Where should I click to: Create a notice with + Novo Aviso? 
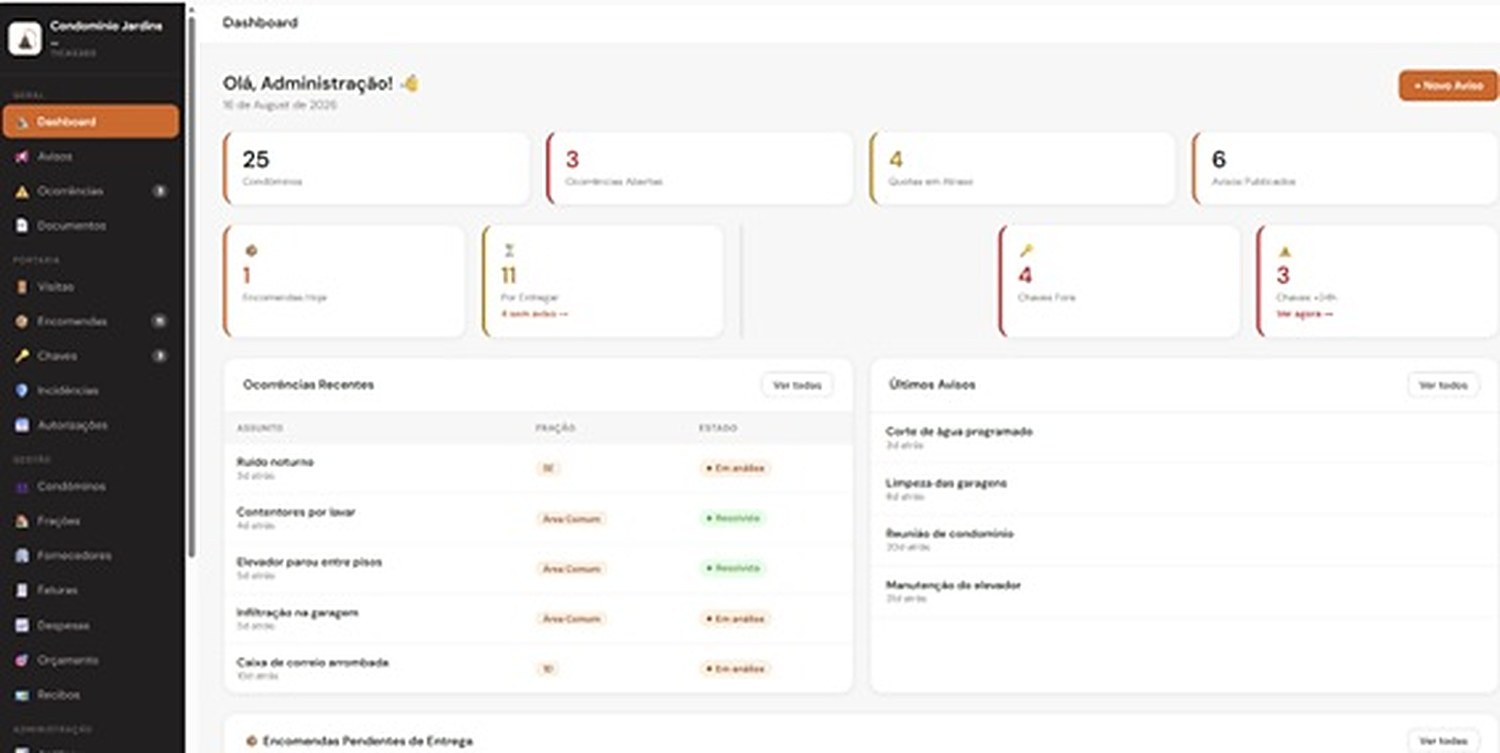point(1448,86)
